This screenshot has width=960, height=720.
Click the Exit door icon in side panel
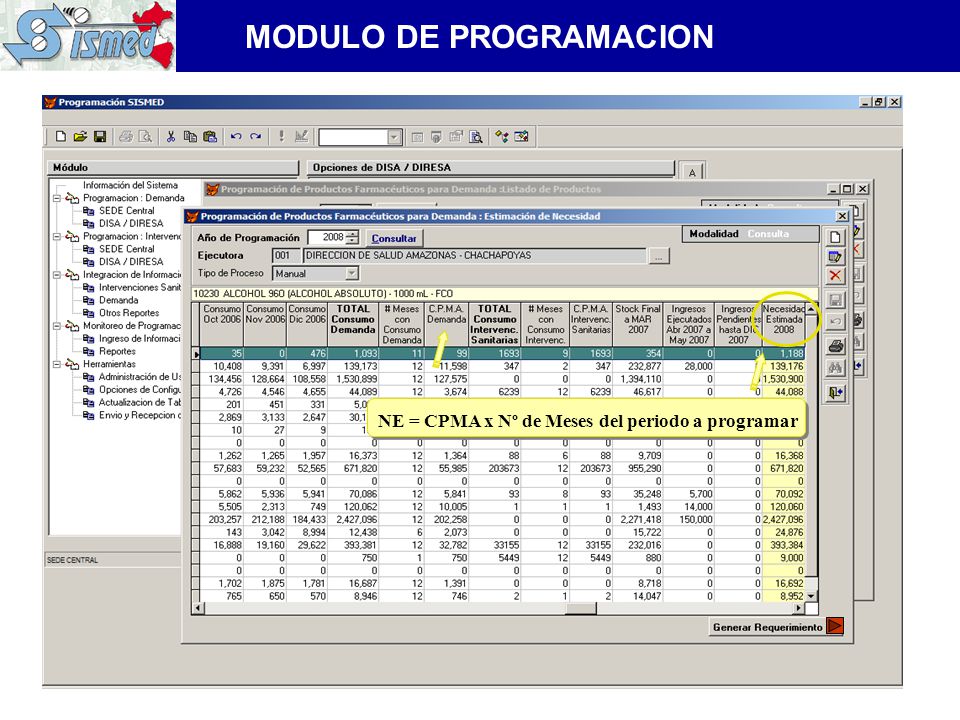click(x=835, y=392)
